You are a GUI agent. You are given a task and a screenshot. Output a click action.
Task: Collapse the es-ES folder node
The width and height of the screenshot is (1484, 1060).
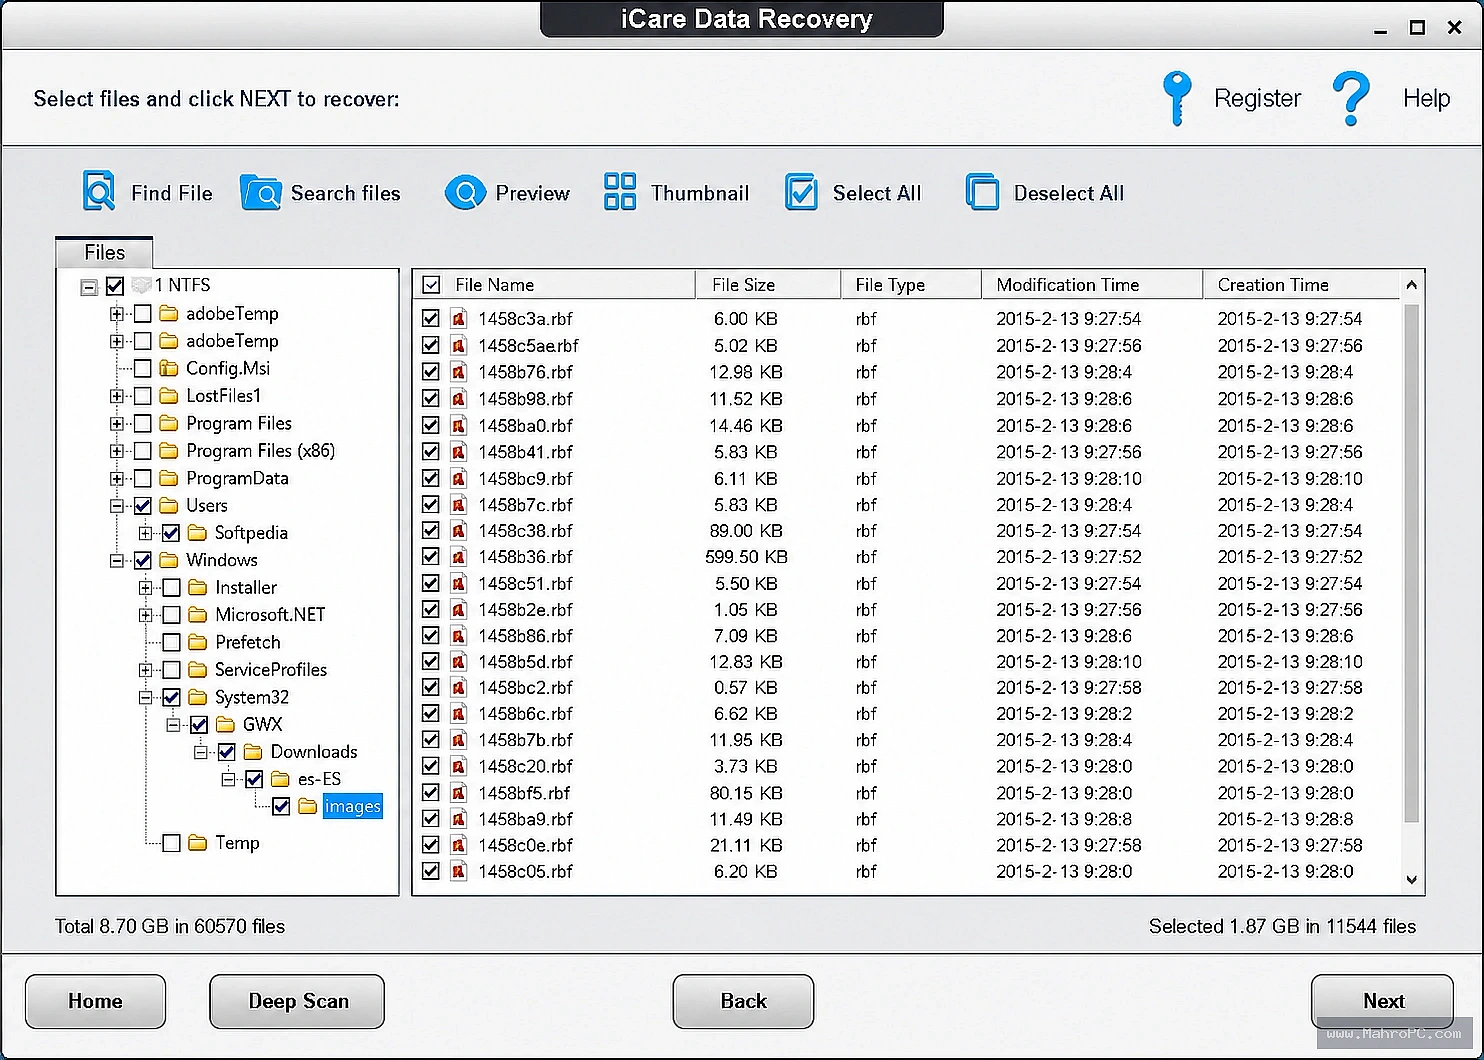click(229, 779)
